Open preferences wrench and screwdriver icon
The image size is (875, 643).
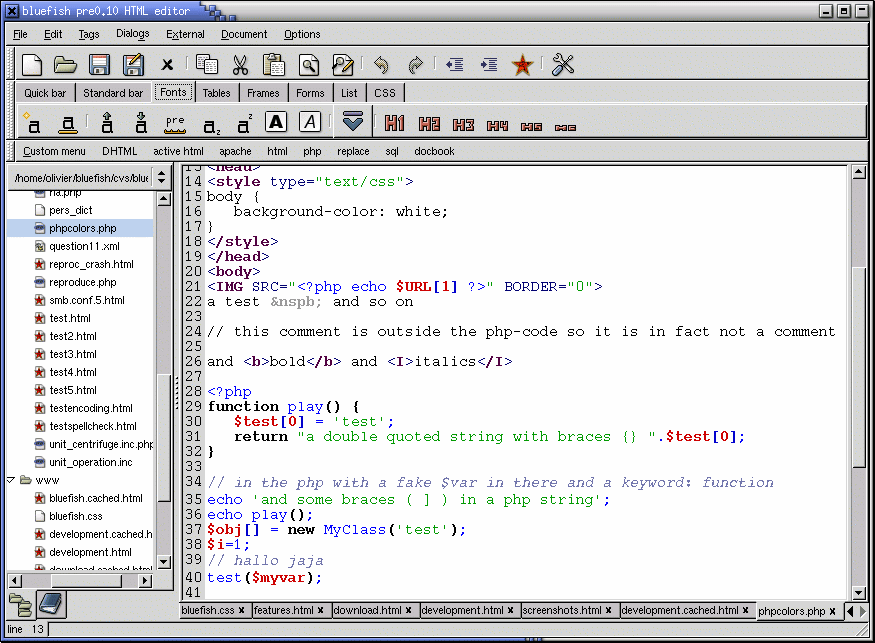[562, 65]
